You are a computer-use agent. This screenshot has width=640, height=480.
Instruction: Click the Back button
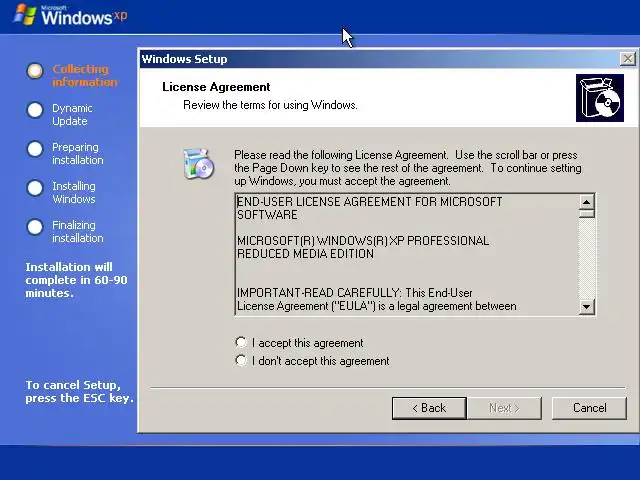coord(429,408)
